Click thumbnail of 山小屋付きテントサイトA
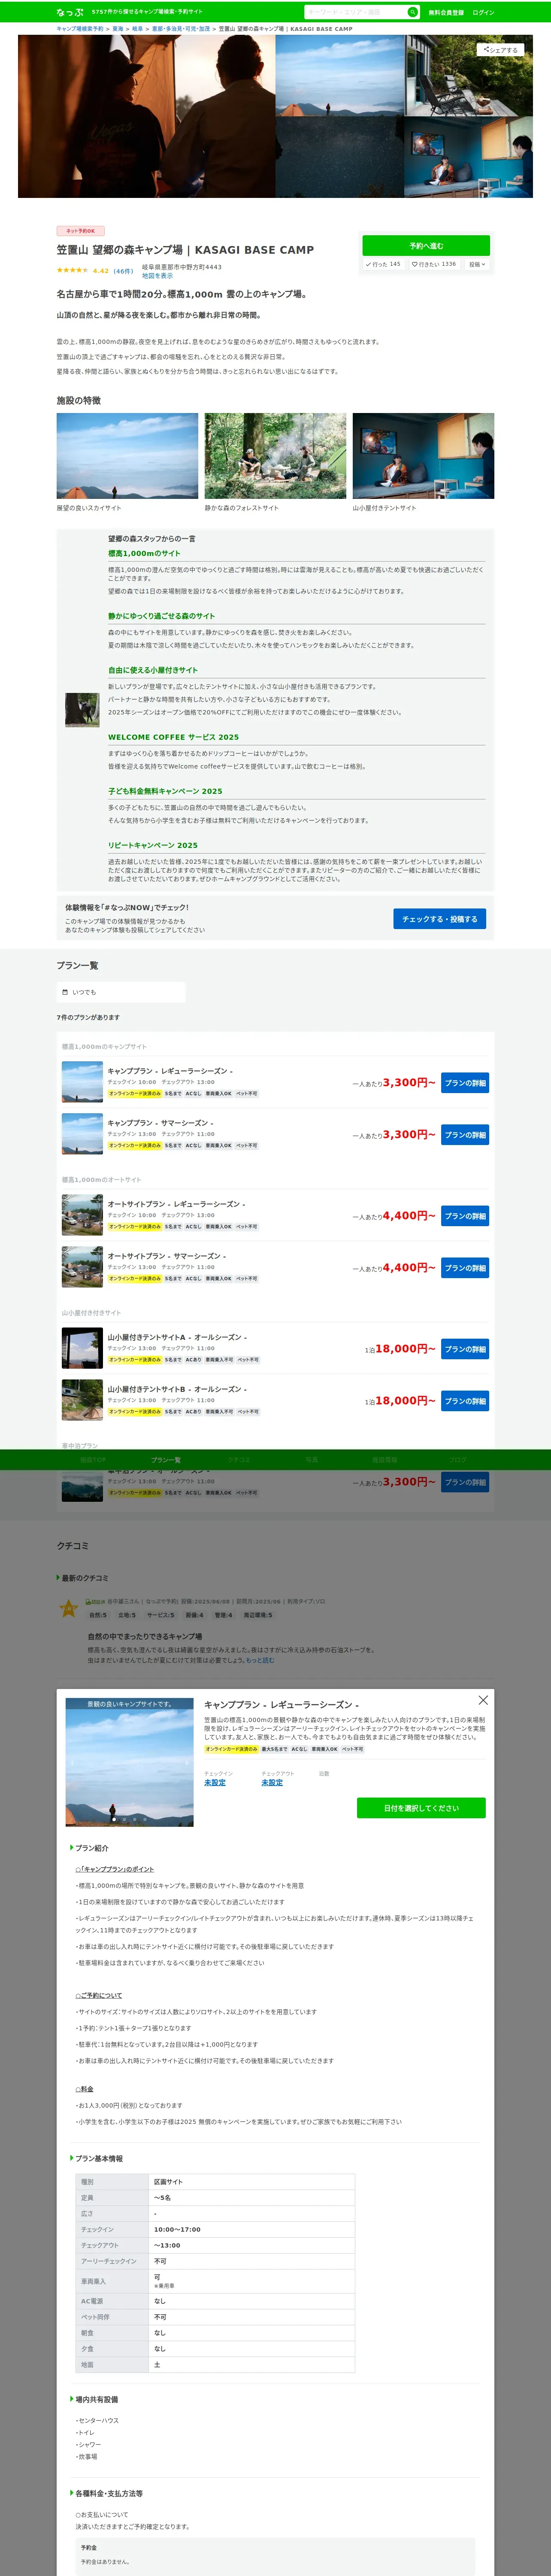The image size is (551, 2576). (82, 1348)
